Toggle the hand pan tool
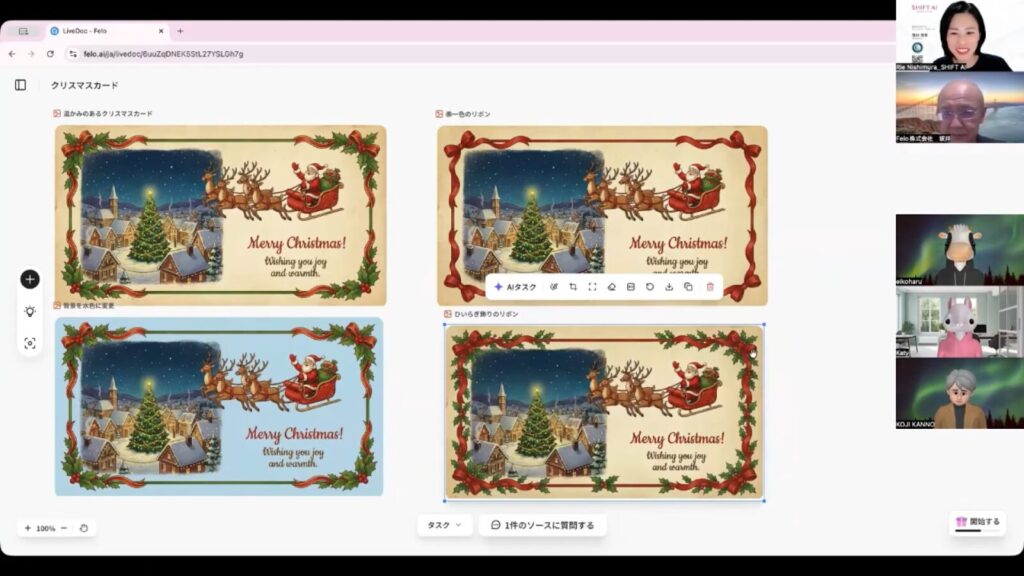The image size is (1024, 576). coord(84,528)
